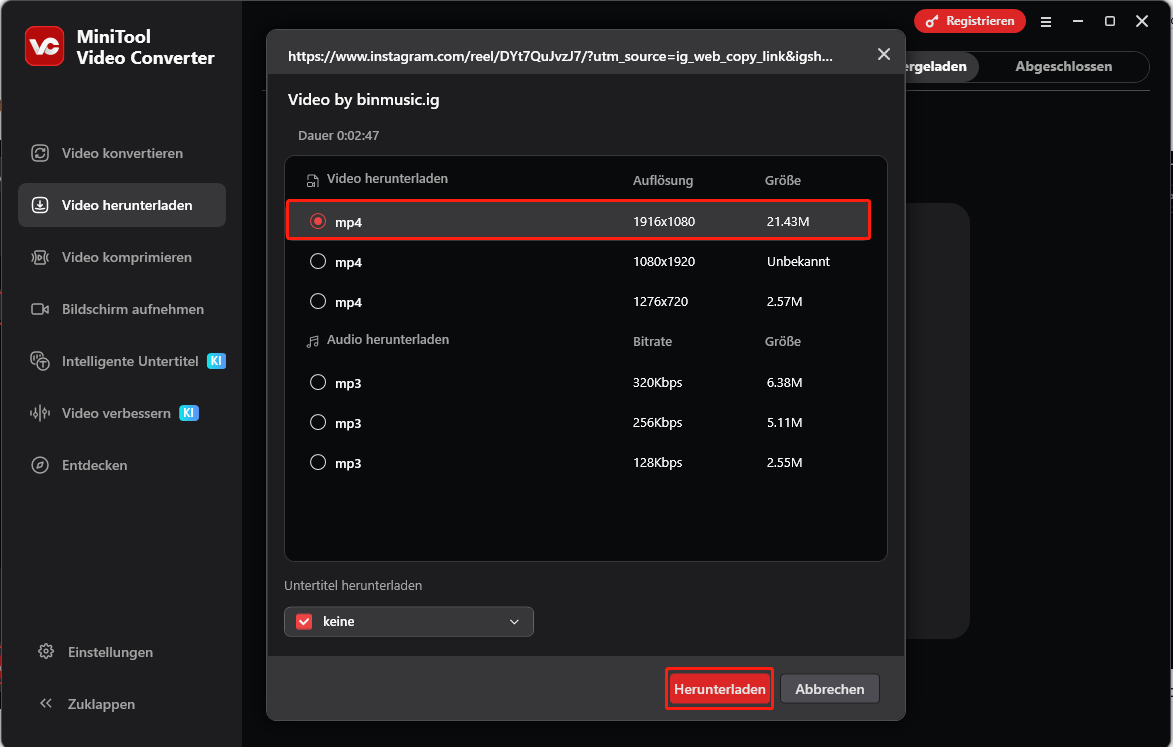The width and height of the screenshot is (1173, 747).
Task: Click the Herunterladen button
Action: 720,689
